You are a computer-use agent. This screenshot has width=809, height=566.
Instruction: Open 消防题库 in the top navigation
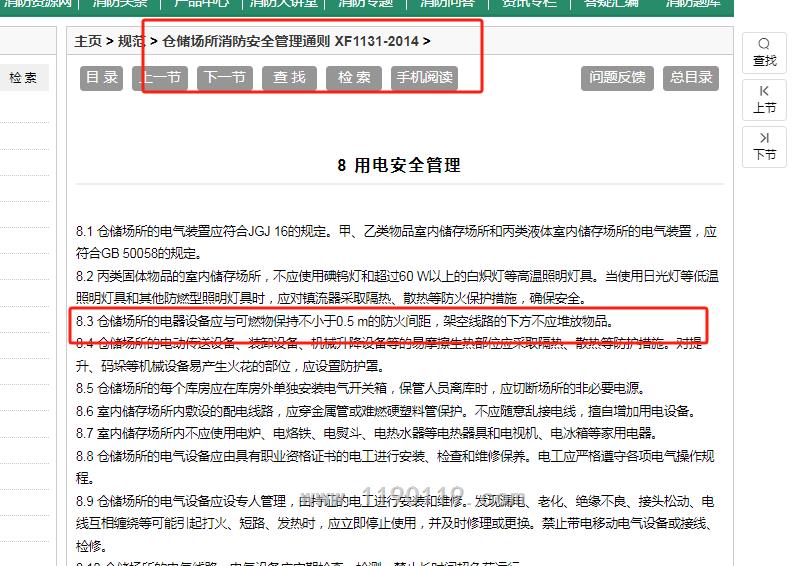point(693,4)
